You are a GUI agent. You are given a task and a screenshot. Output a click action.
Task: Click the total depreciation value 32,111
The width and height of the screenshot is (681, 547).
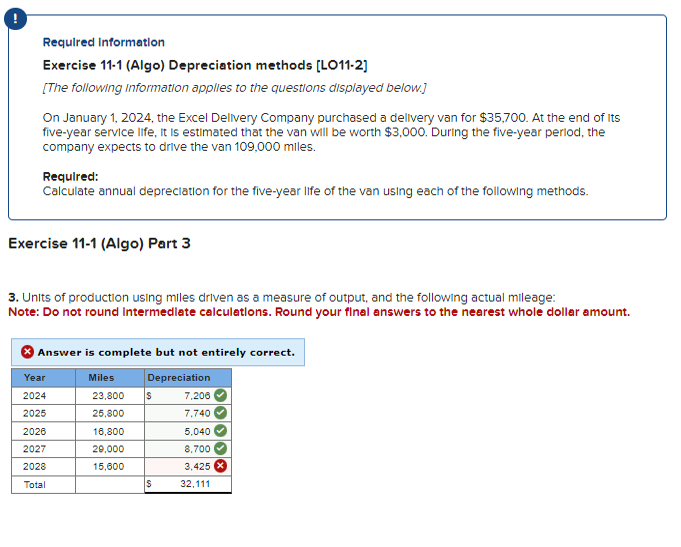tap(195, 484)
